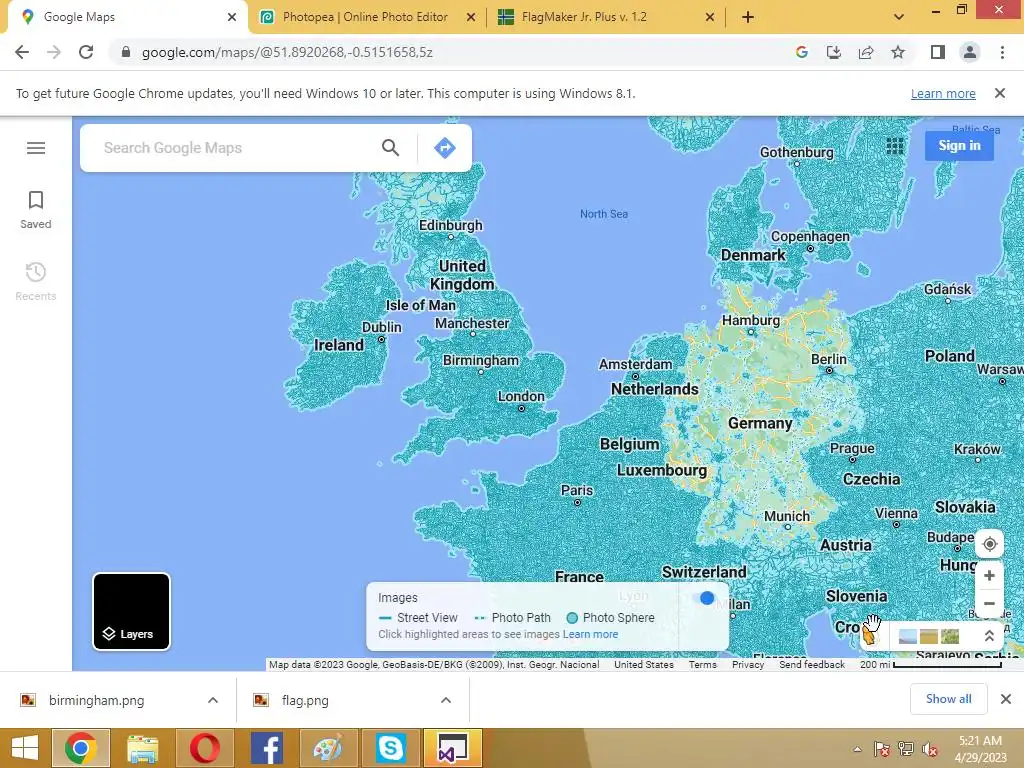Viewport: 1024px width, 768px height.
Task: Open the Privacy link
Action: point(748,664)
